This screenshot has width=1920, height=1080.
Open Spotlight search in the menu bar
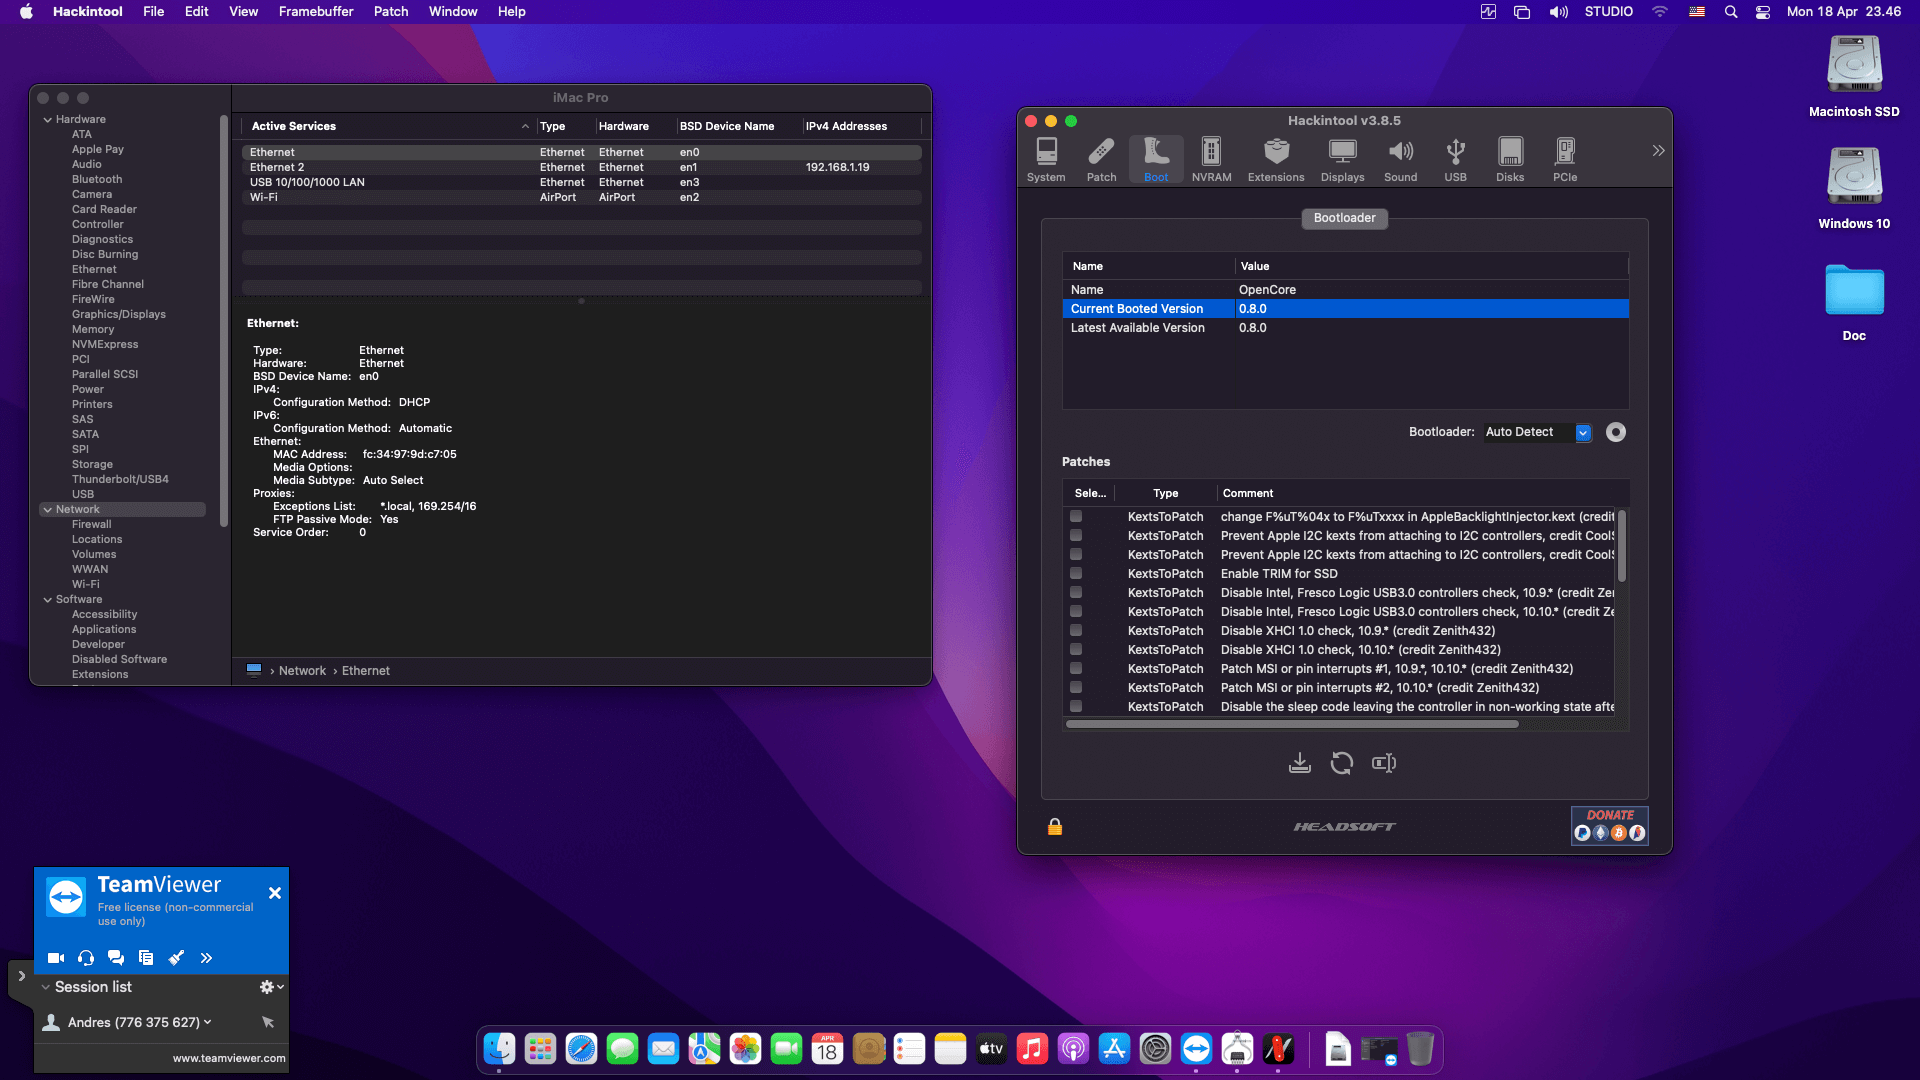click(x=1731, y=12)
